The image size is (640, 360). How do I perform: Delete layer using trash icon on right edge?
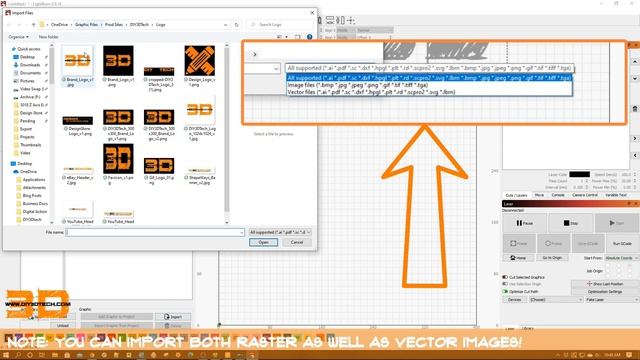pos(635,109)
